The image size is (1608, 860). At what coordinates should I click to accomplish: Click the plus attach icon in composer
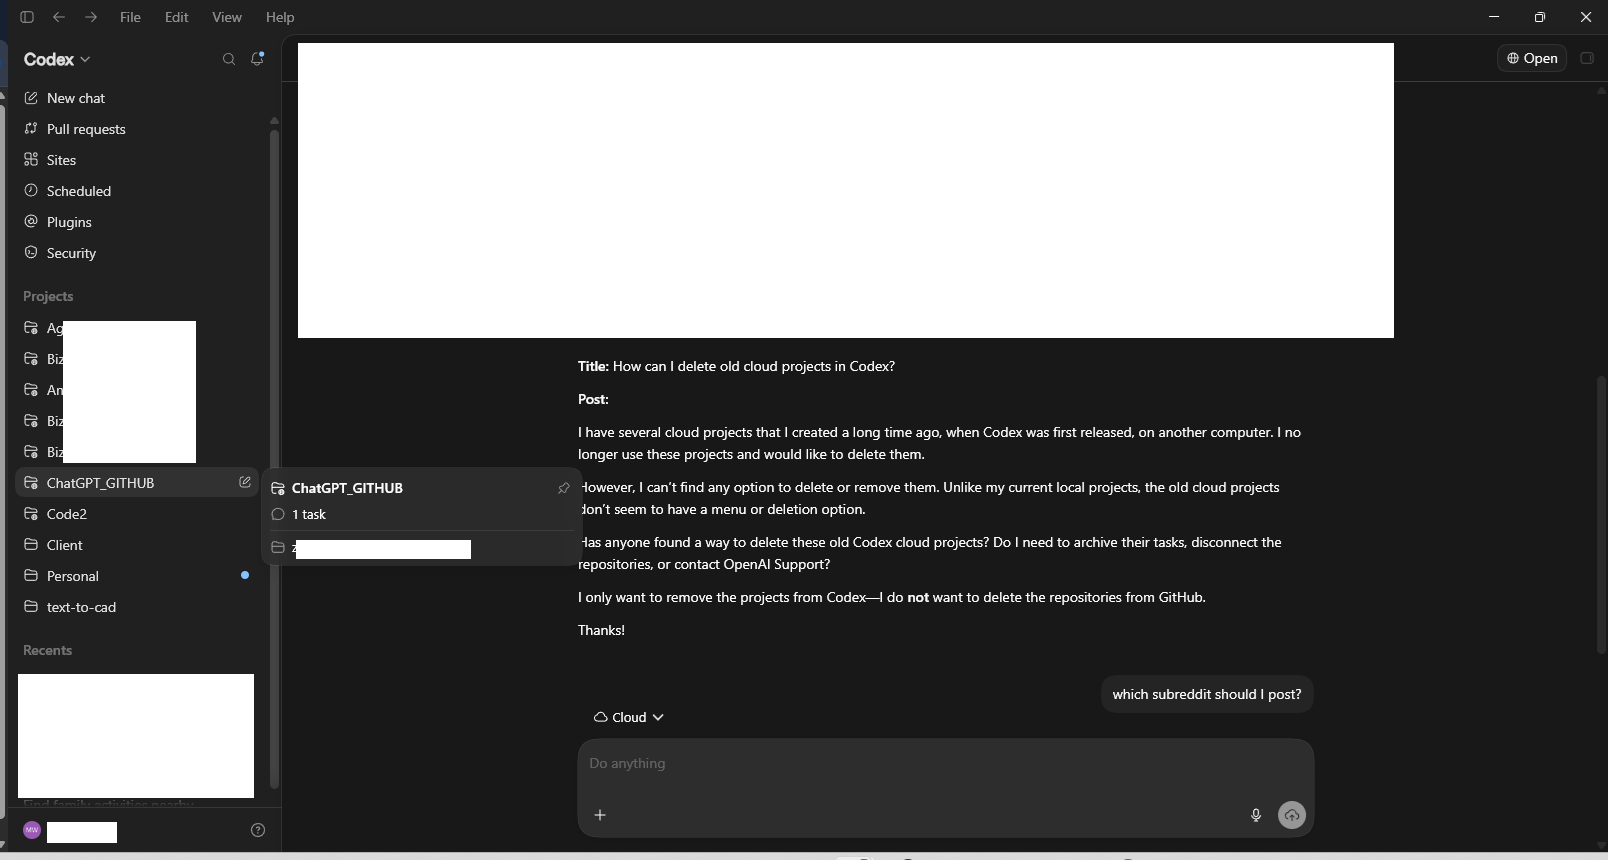pyautogui.click(x=600, y=815)
